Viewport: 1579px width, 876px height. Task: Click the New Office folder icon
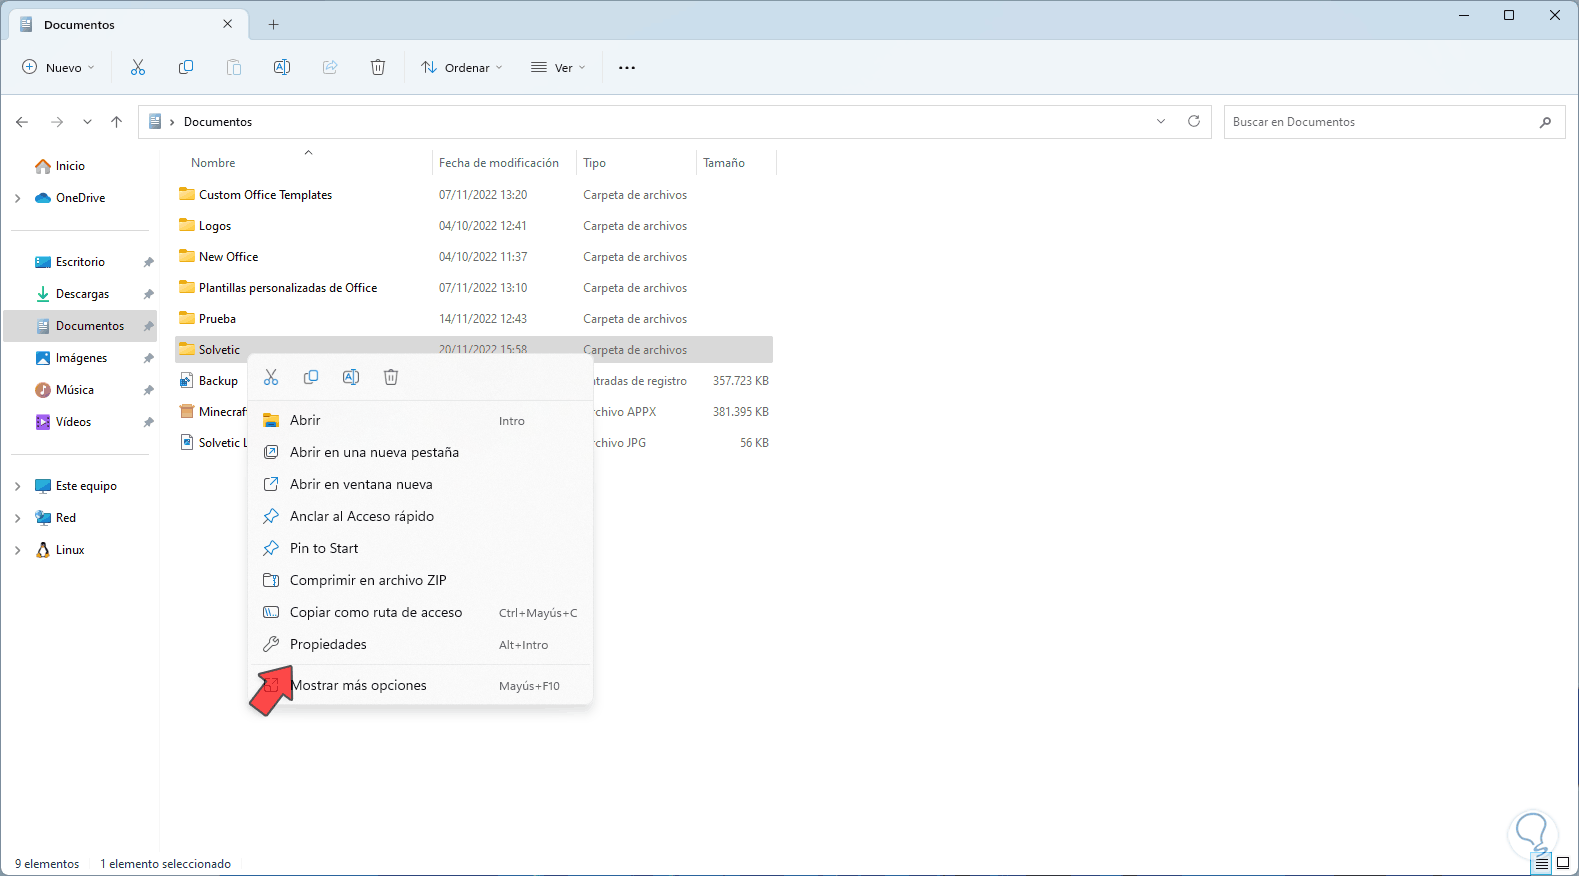[x=187, y=256]
